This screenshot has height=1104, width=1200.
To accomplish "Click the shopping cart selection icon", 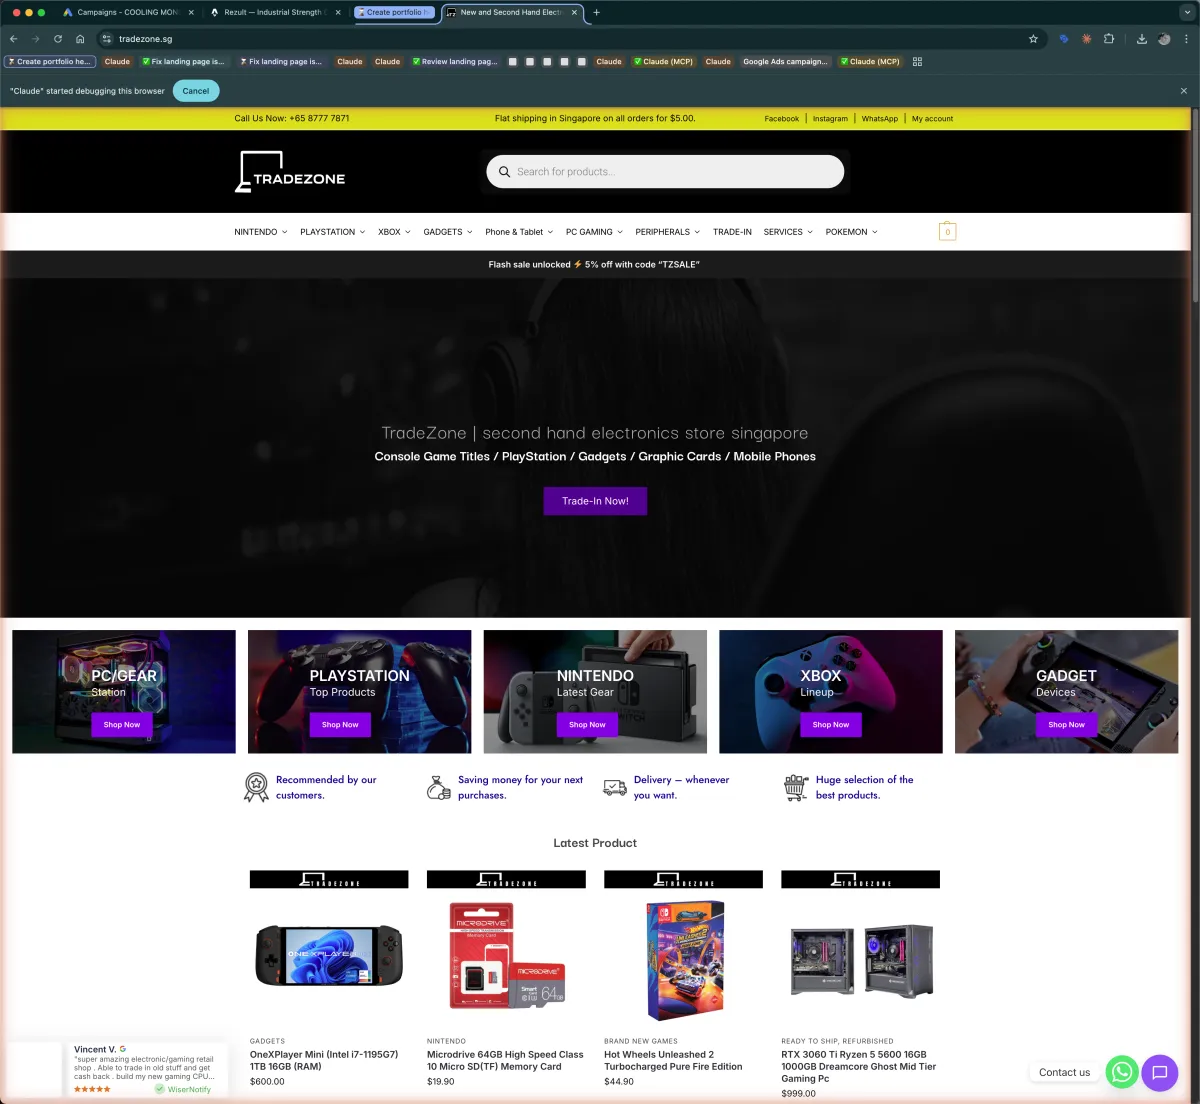I will click(796, 787).
